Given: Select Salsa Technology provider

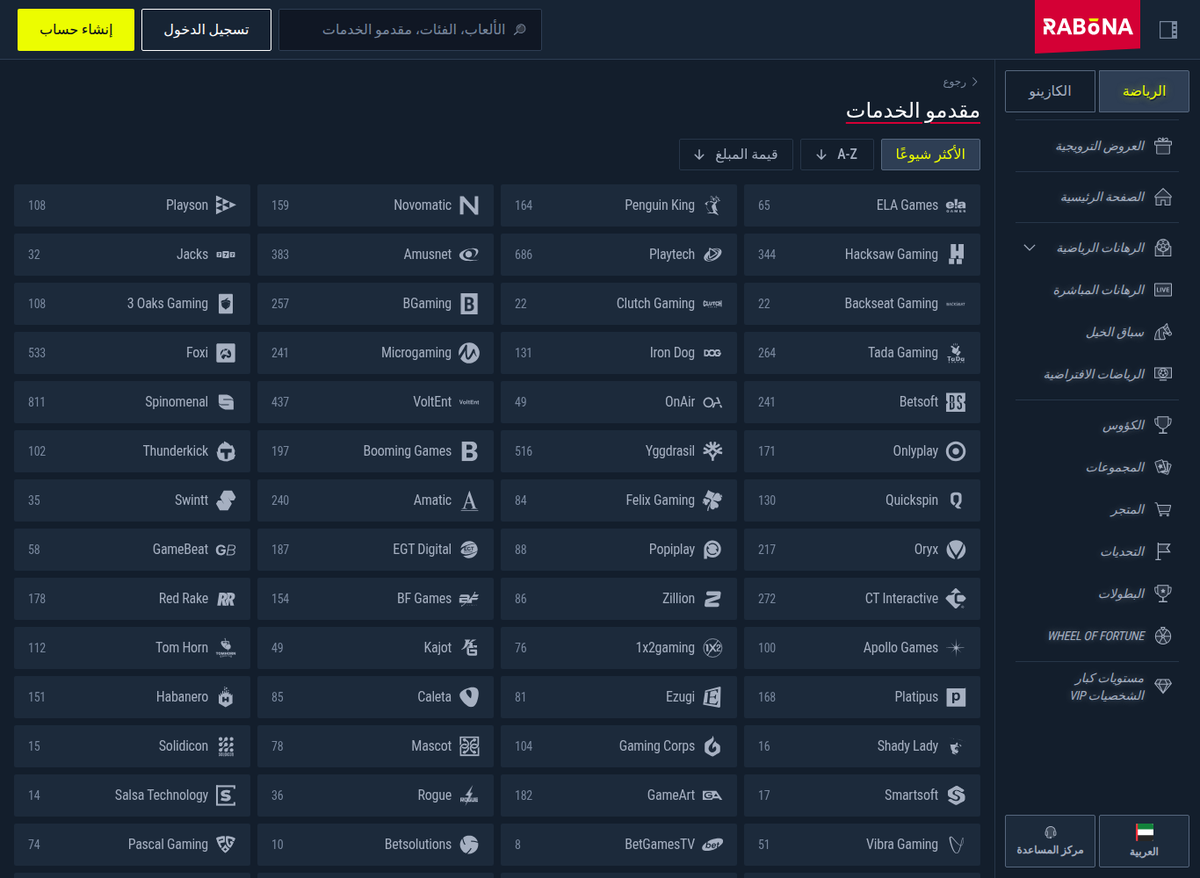Looking at the screenshot, I should (x=132, y=795).
